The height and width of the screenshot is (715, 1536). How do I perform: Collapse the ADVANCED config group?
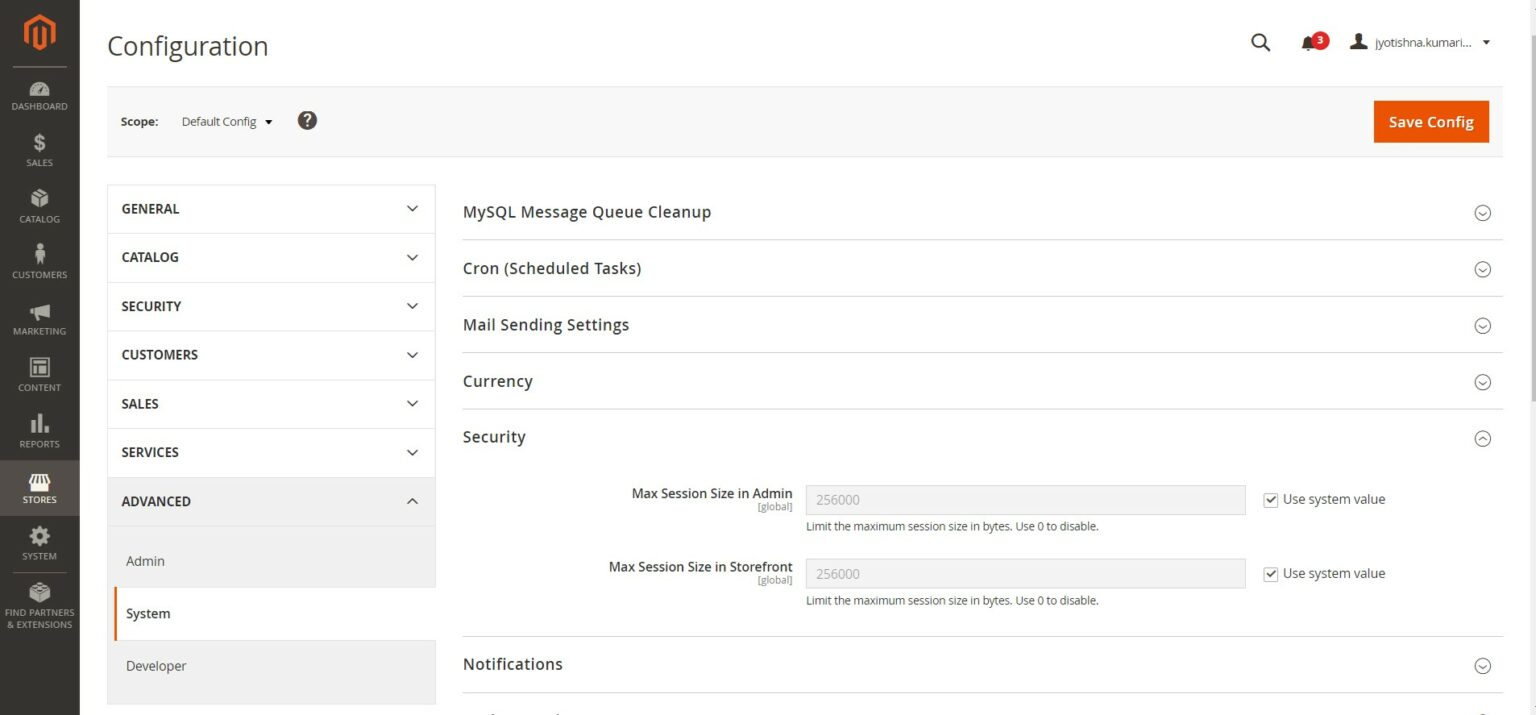pyautogui.click(x=271, y=501)
